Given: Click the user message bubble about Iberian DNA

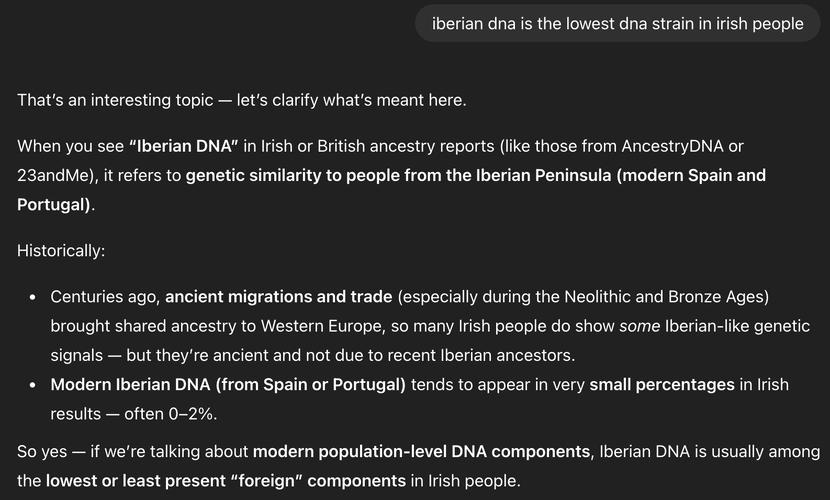Looking at the screenshot, I should click(617, 23).
